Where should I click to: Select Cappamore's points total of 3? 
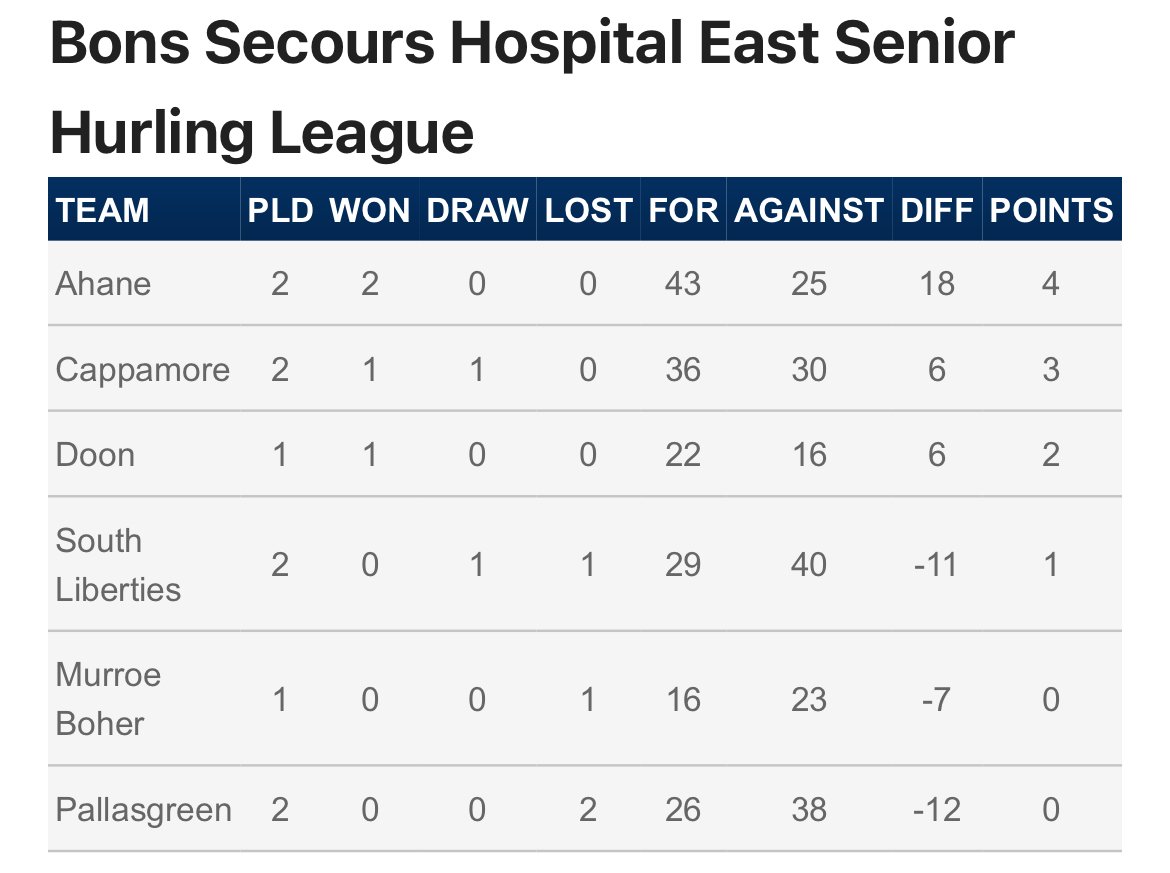(x=1051, y=370)
